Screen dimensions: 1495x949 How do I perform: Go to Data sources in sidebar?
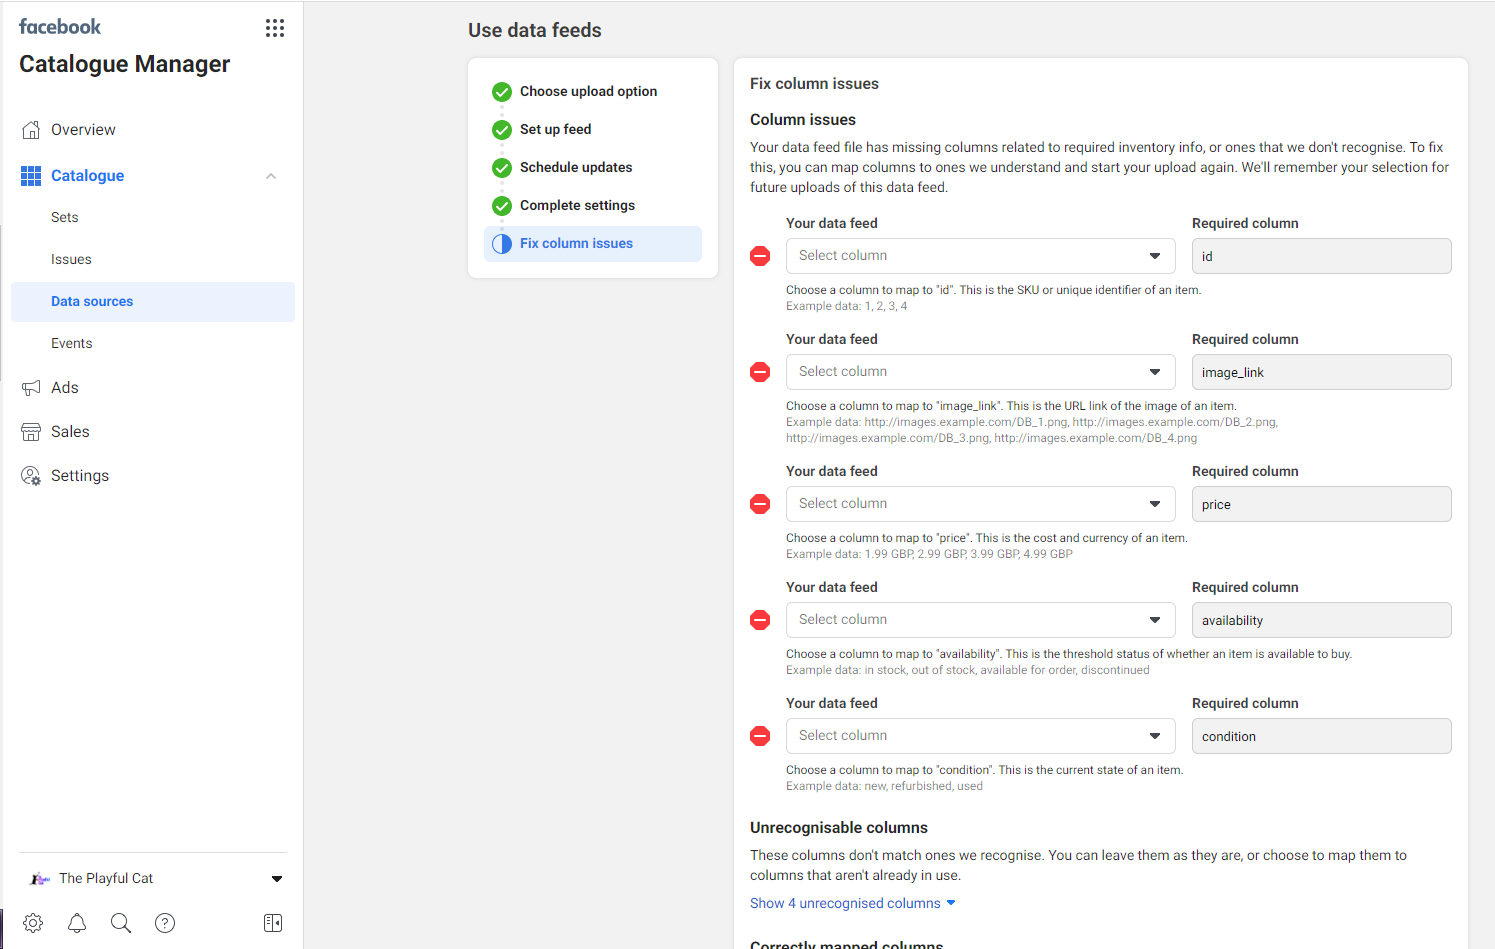click(92, 302)
